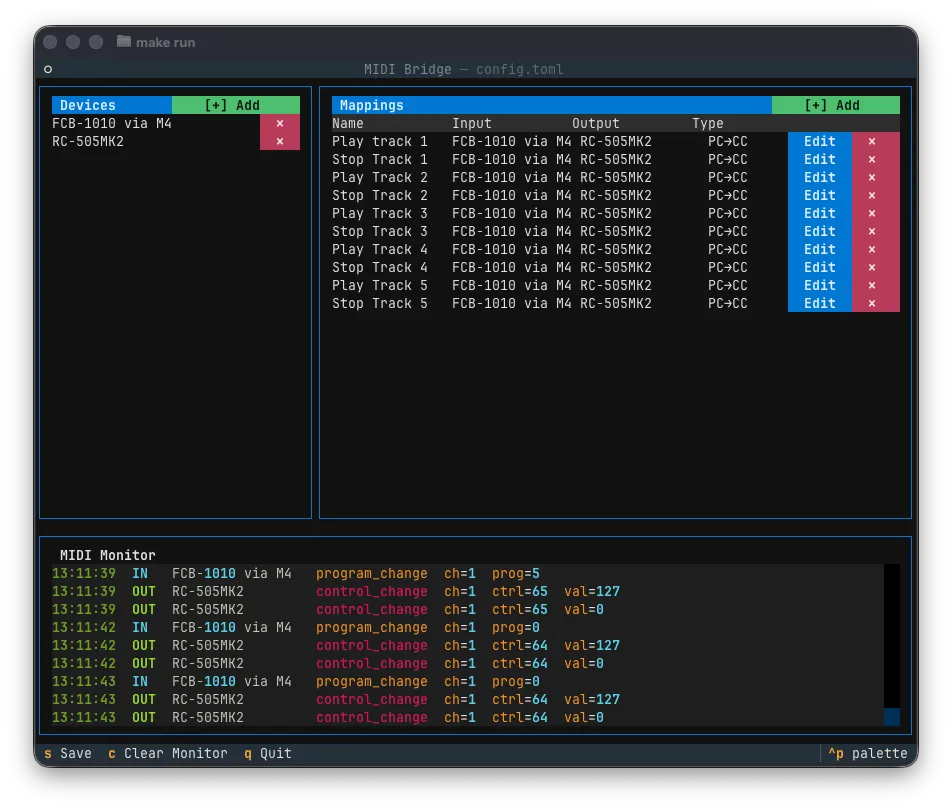Remove the Stop Track 3 mapping

[876, 231]
